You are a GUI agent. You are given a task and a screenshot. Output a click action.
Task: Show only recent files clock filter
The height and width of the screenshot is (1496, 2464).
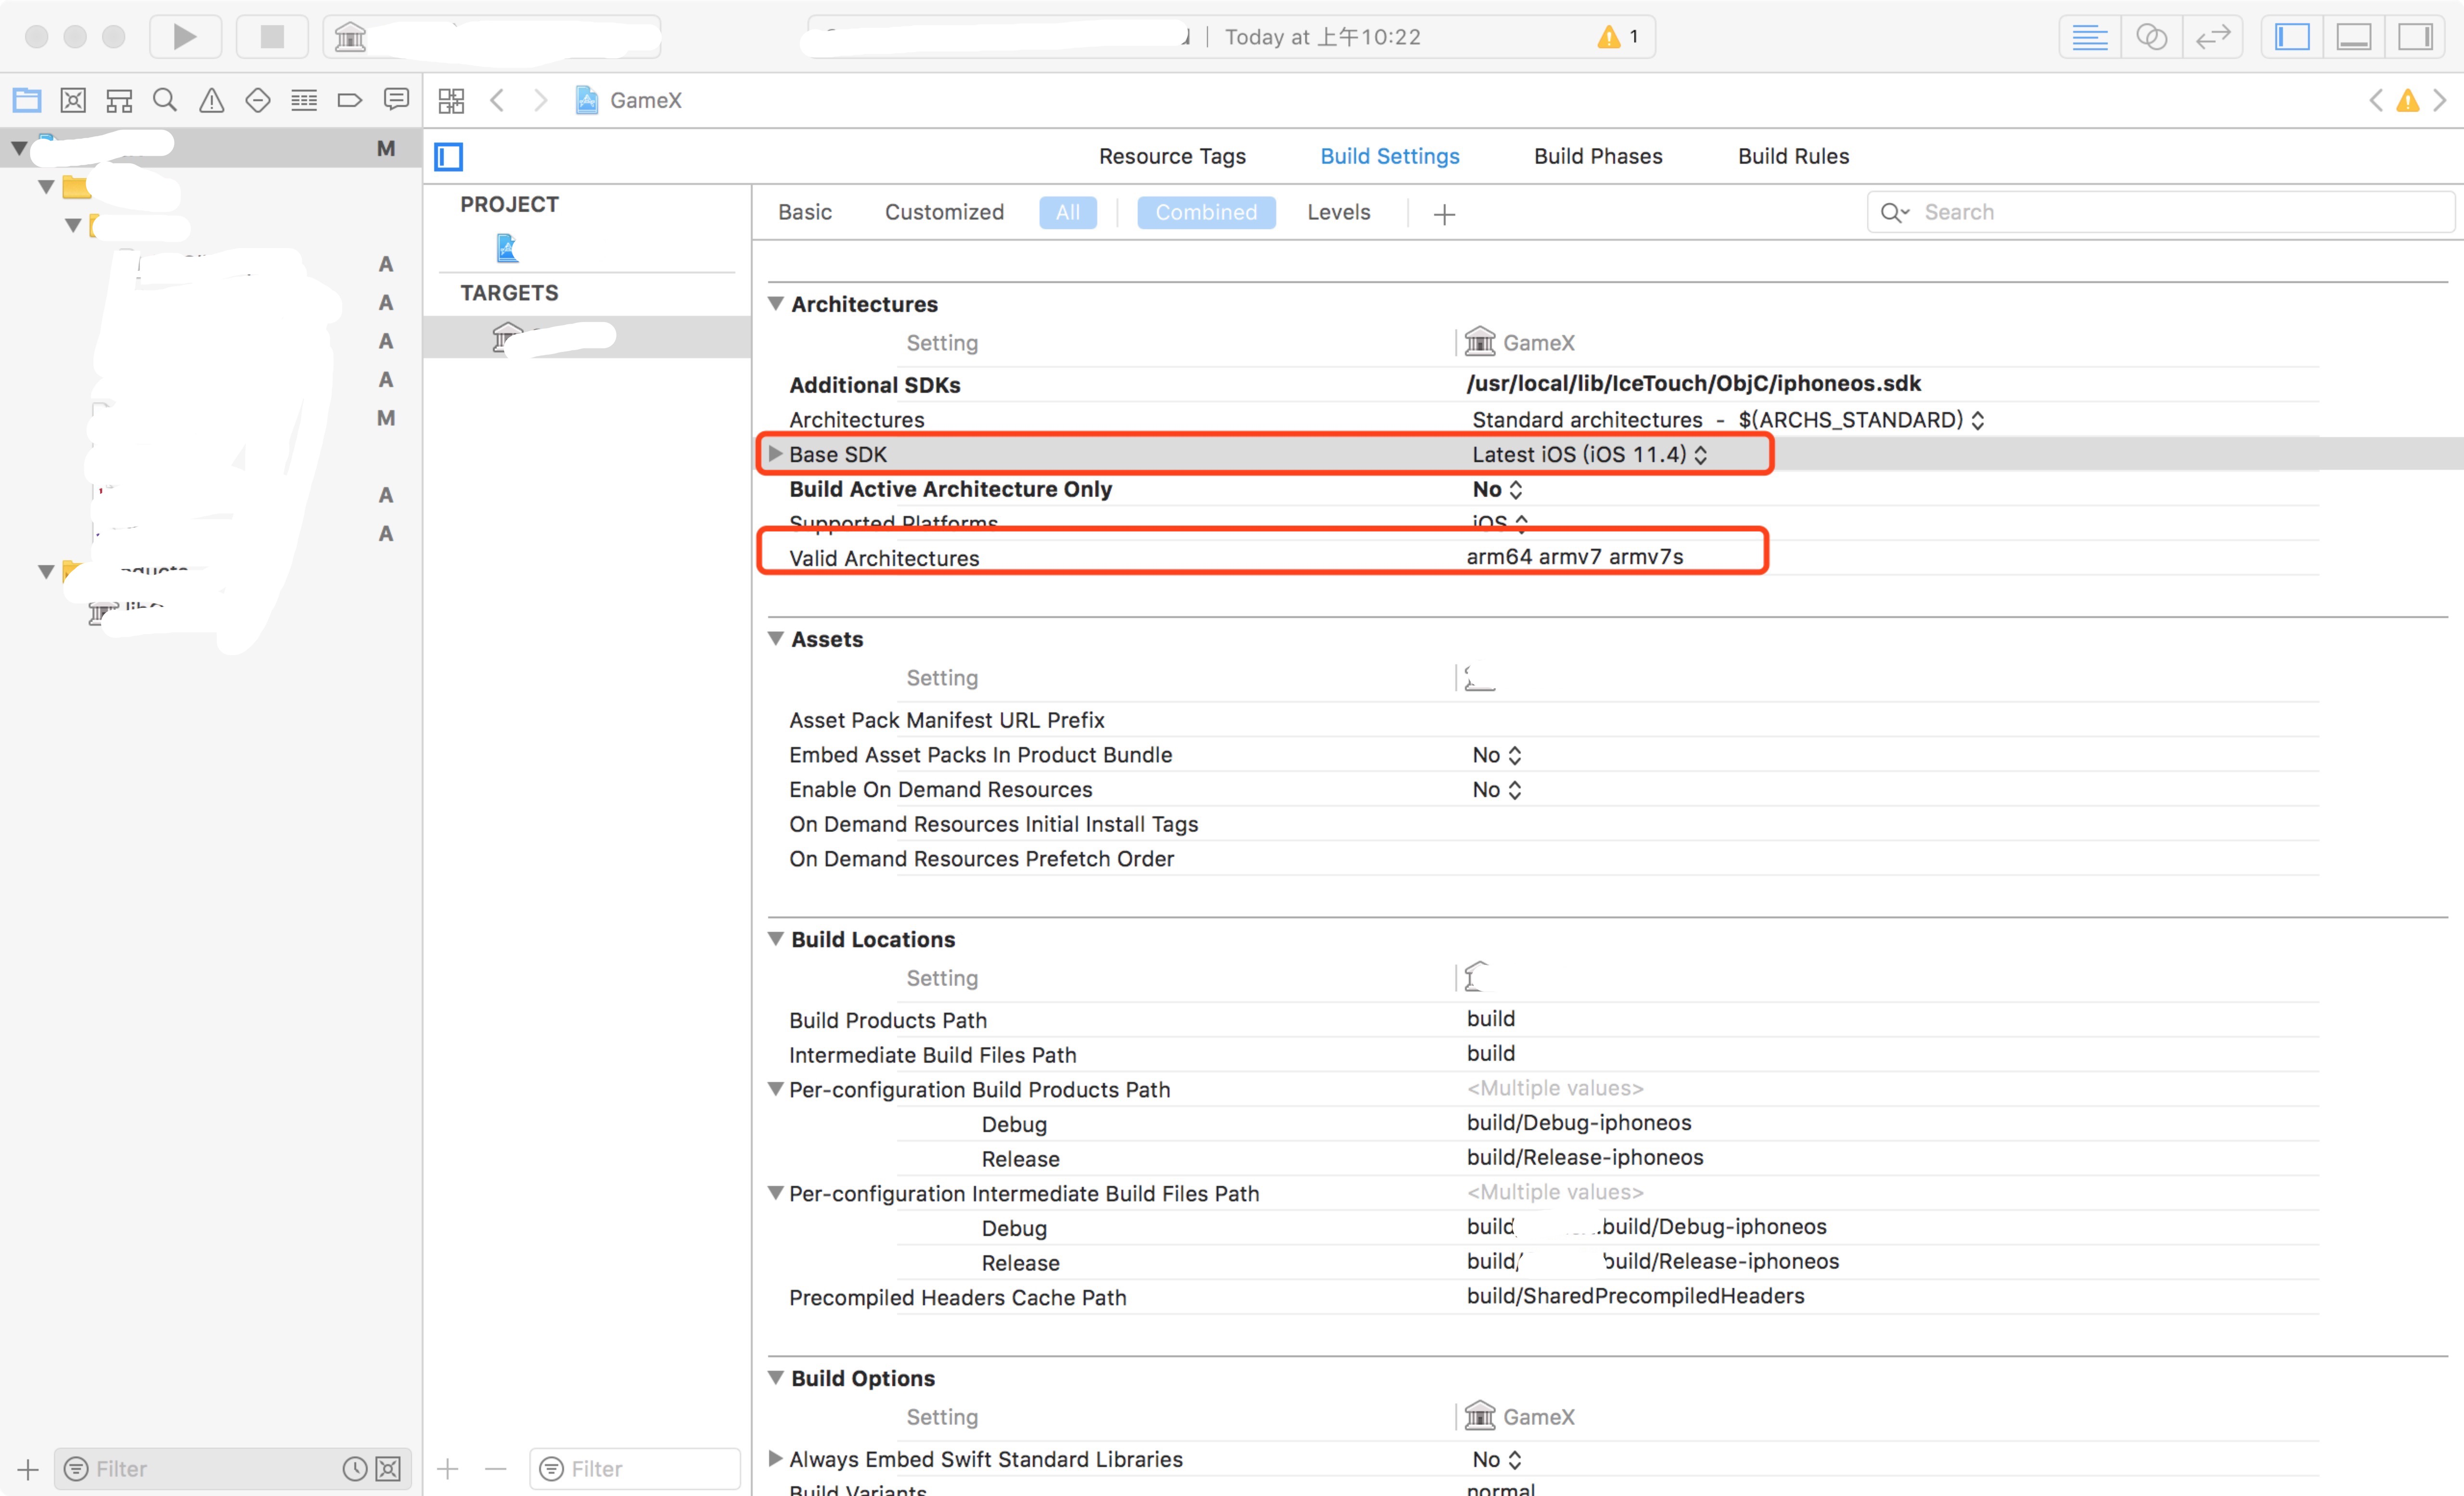(354, 1468)
